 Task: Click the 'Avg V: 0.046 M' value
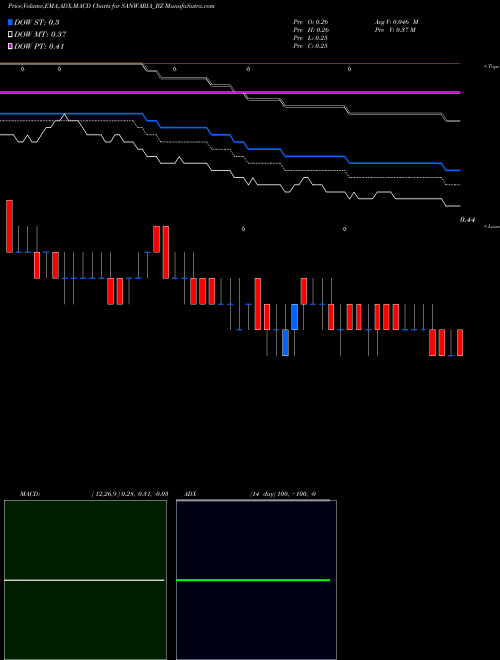click(396, 22)
